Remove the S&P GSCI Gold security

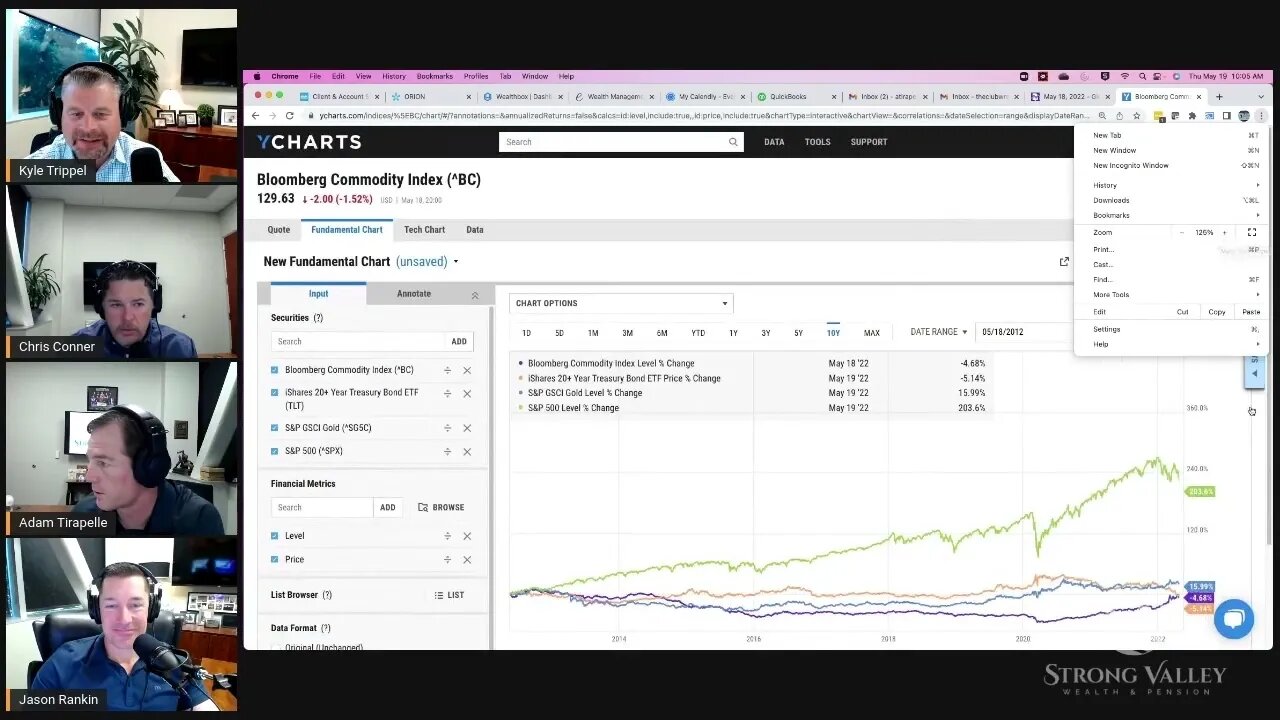pyautogui.click(x=467, y=428)
